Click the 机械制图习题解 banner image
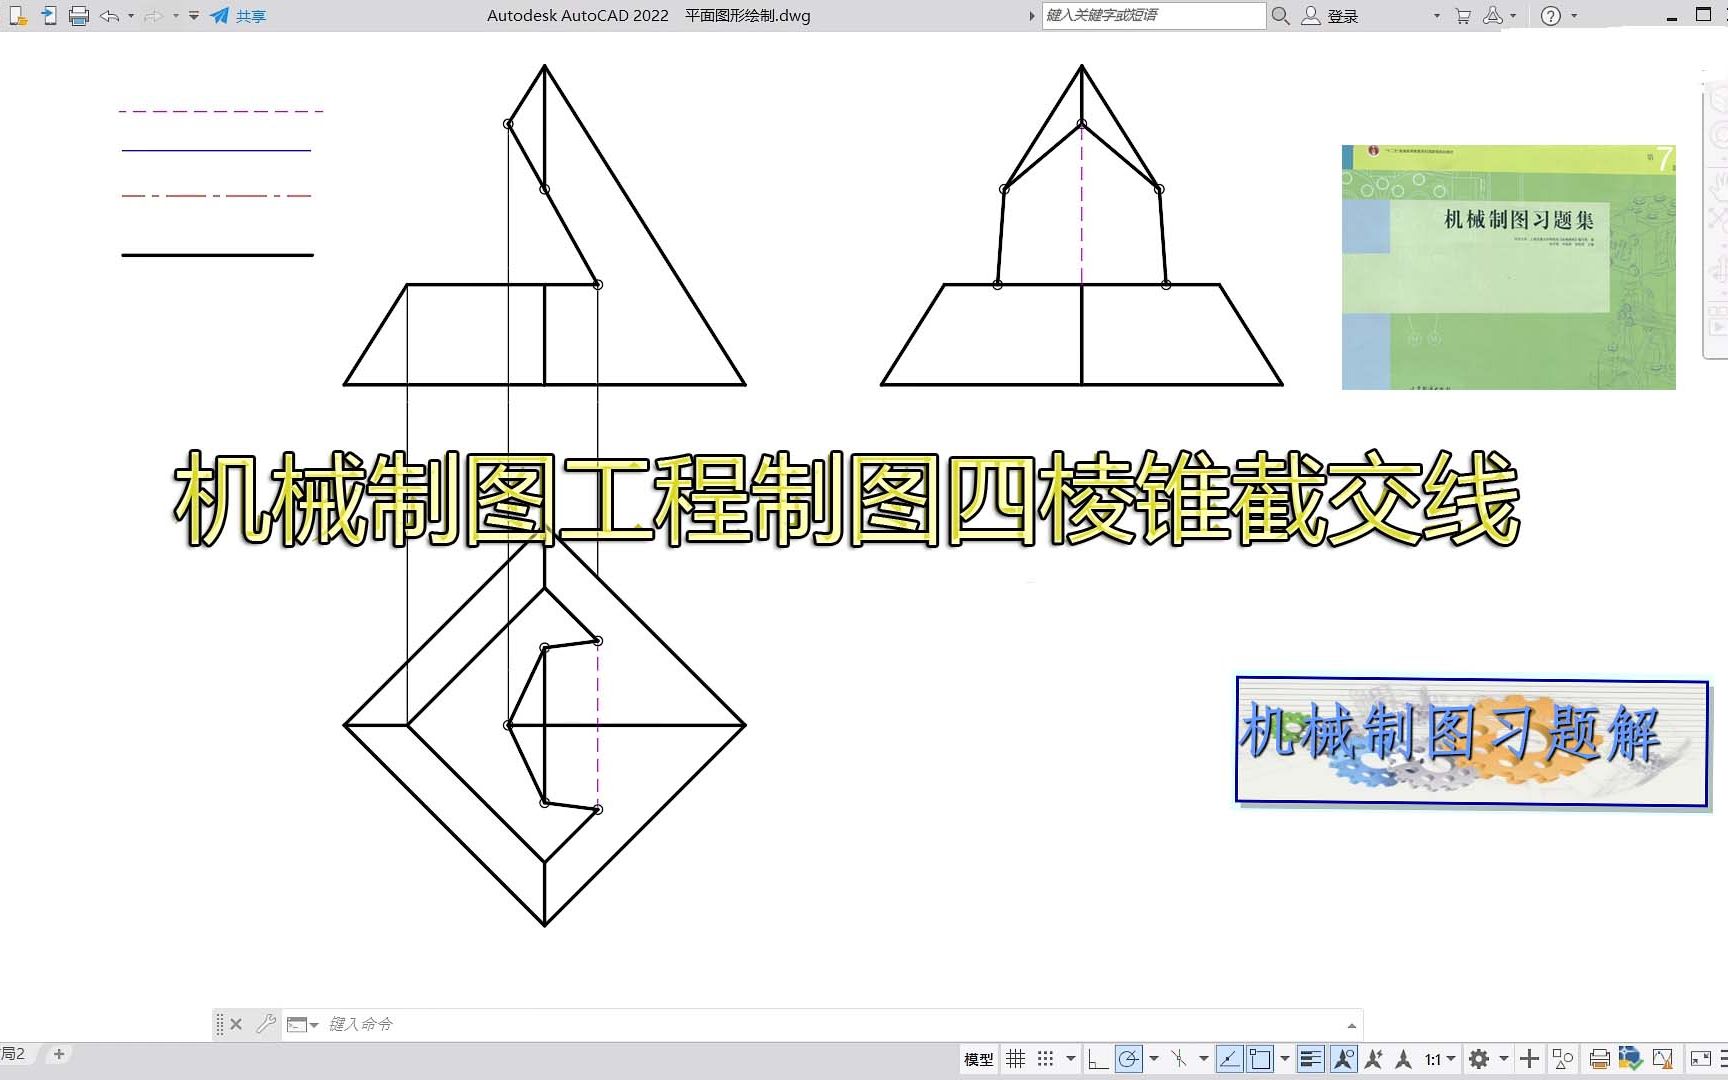1728x1080 pixels. click(1472, 741)
